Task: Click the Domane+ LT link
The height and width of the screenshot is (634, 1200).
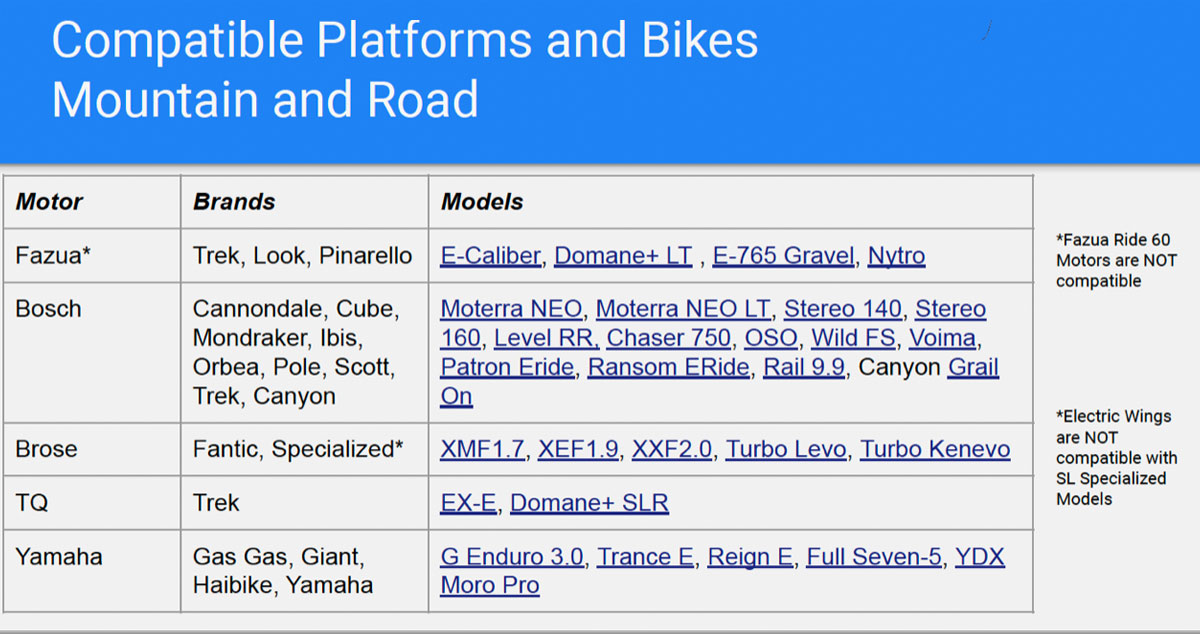Action: click(622, 256)
